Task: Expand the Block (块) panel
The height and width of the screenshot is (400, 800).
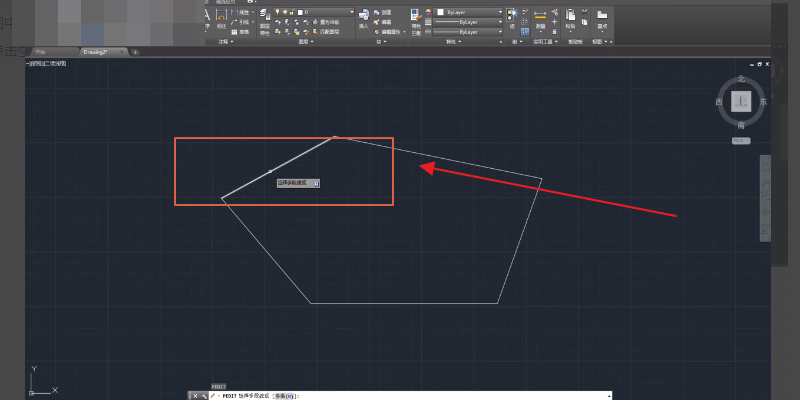Action: coord(380,41)
